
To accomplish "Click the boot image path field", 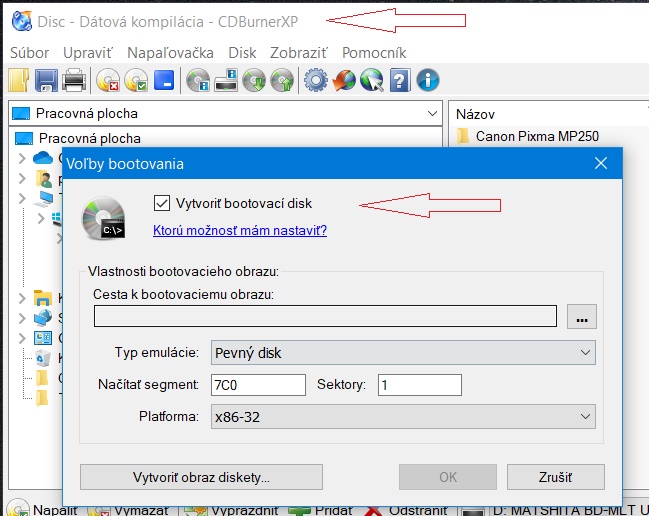I will pyautogui.click(x=325, y=316).
